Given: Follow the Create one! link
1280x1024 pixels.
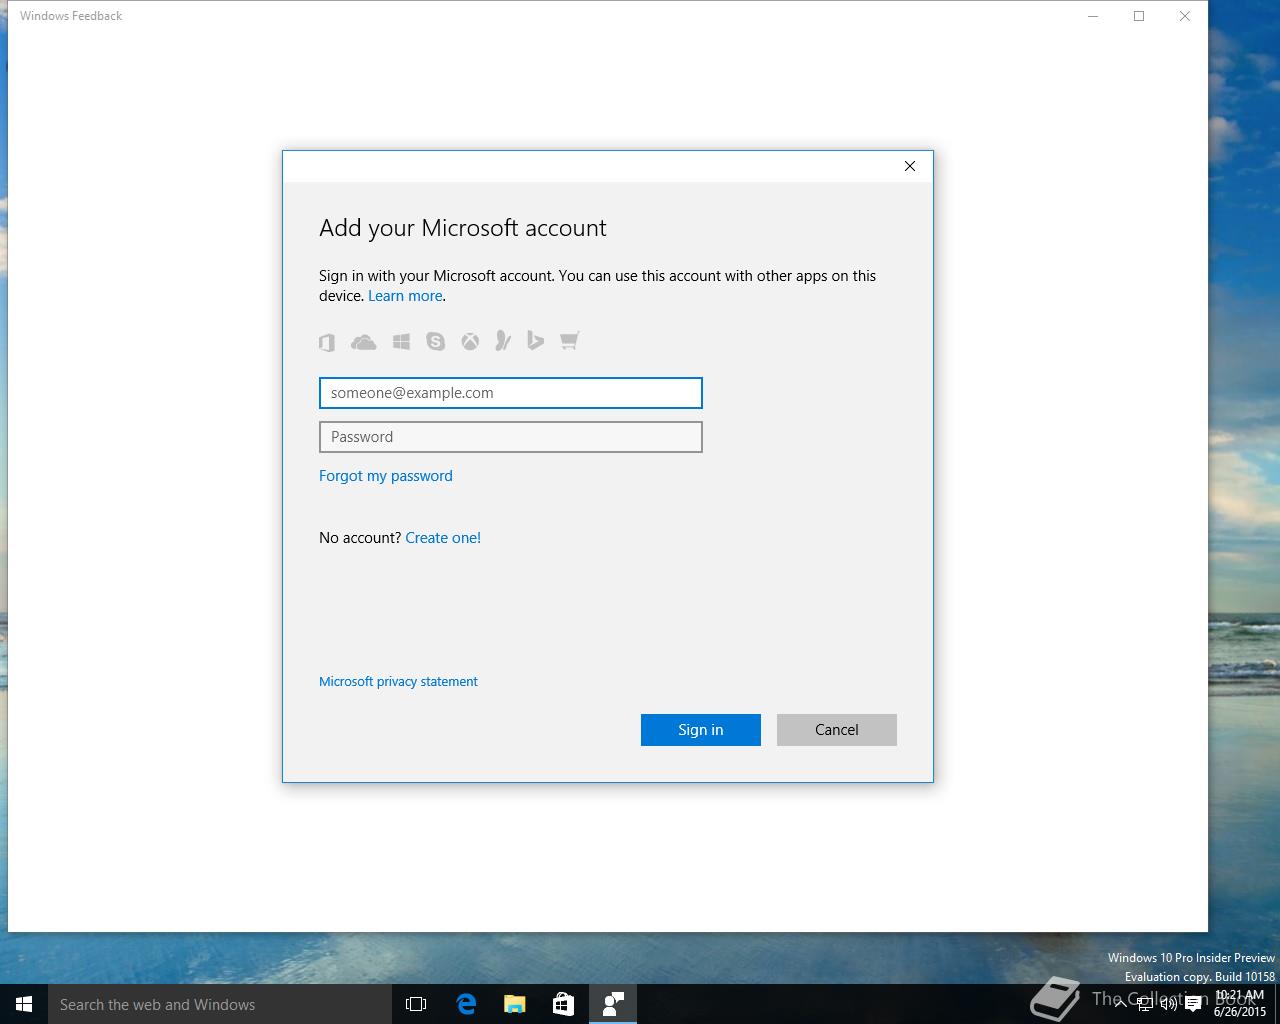Looking at the screenshot, I should 443,538.
